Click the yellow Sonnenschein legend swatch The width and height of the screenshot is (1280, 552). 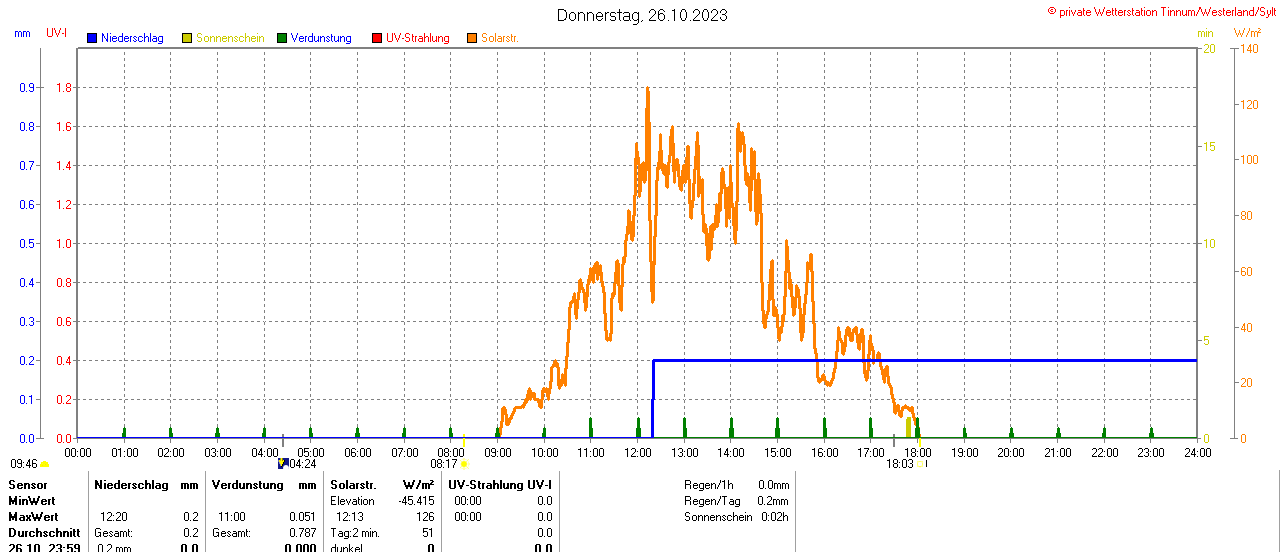coord(187,38)
